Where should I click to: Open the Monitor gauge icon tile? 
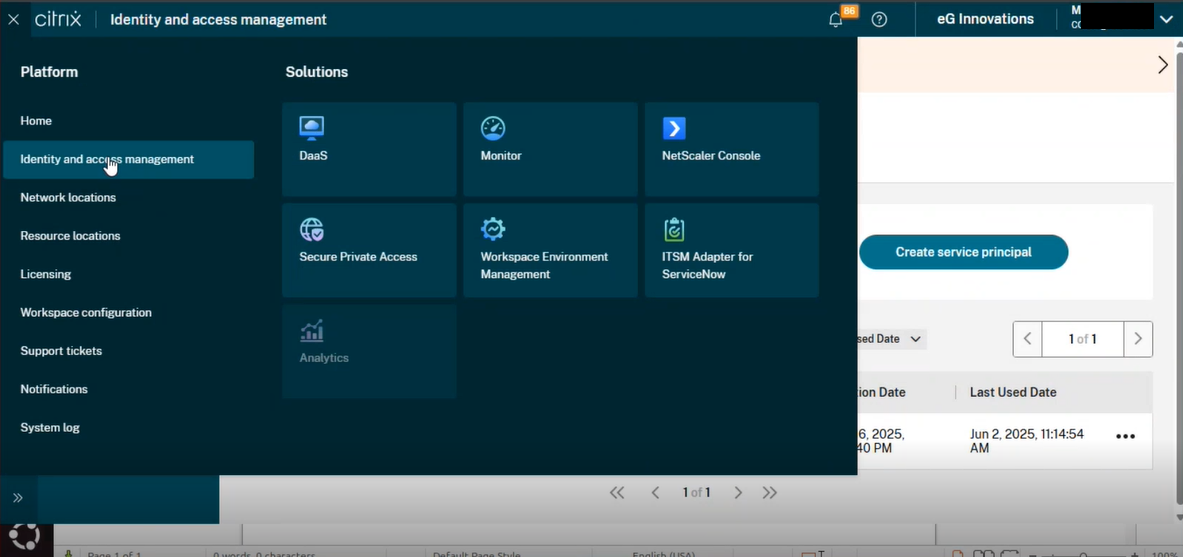(493, 128)
